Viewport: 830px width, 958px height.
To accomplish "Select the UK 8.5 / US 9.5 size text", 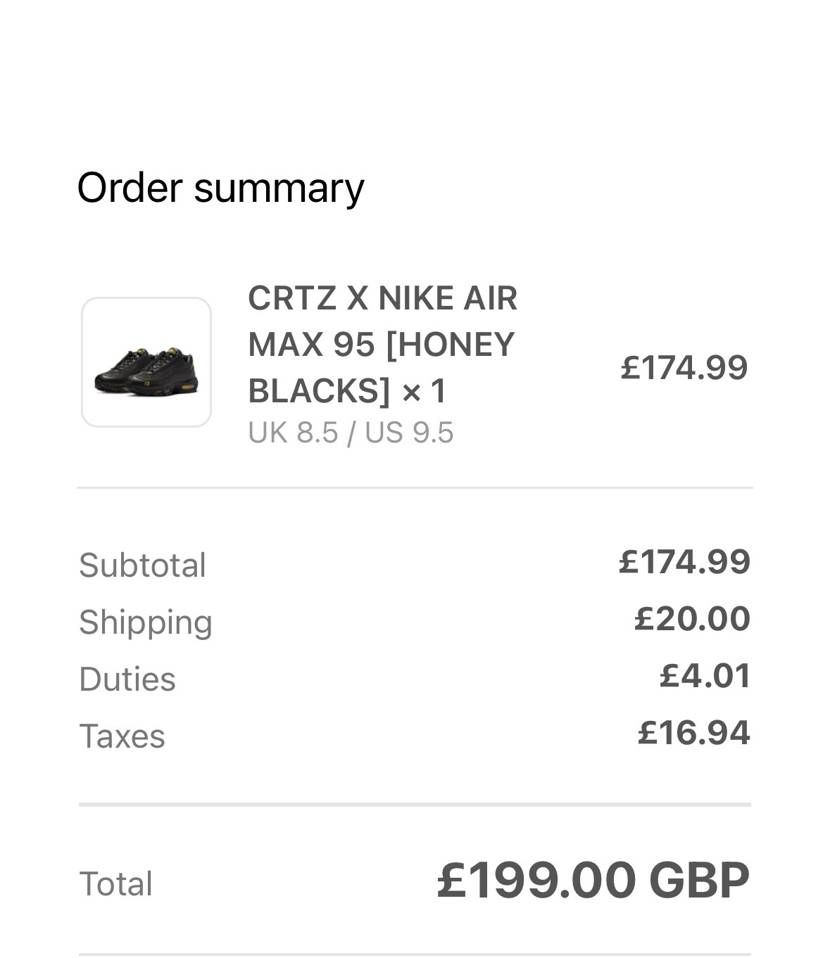I will pos(350,433).
